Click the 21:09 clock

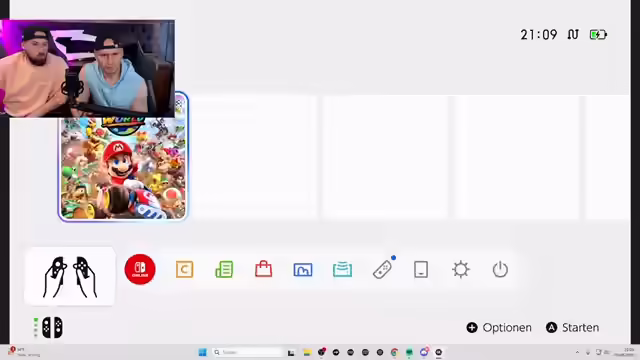[x=539, y=35]
